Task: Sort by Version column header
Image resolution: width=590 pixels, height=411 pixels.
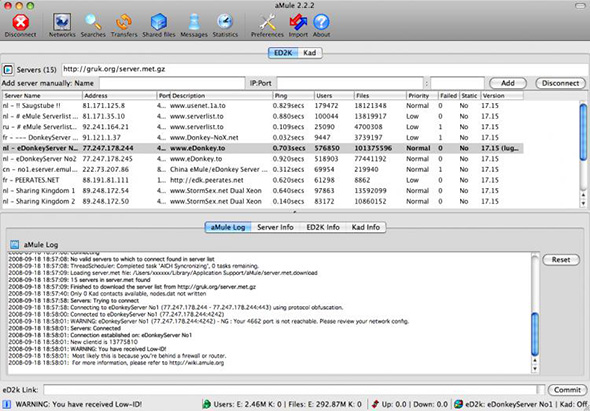Action: [501, 96]
